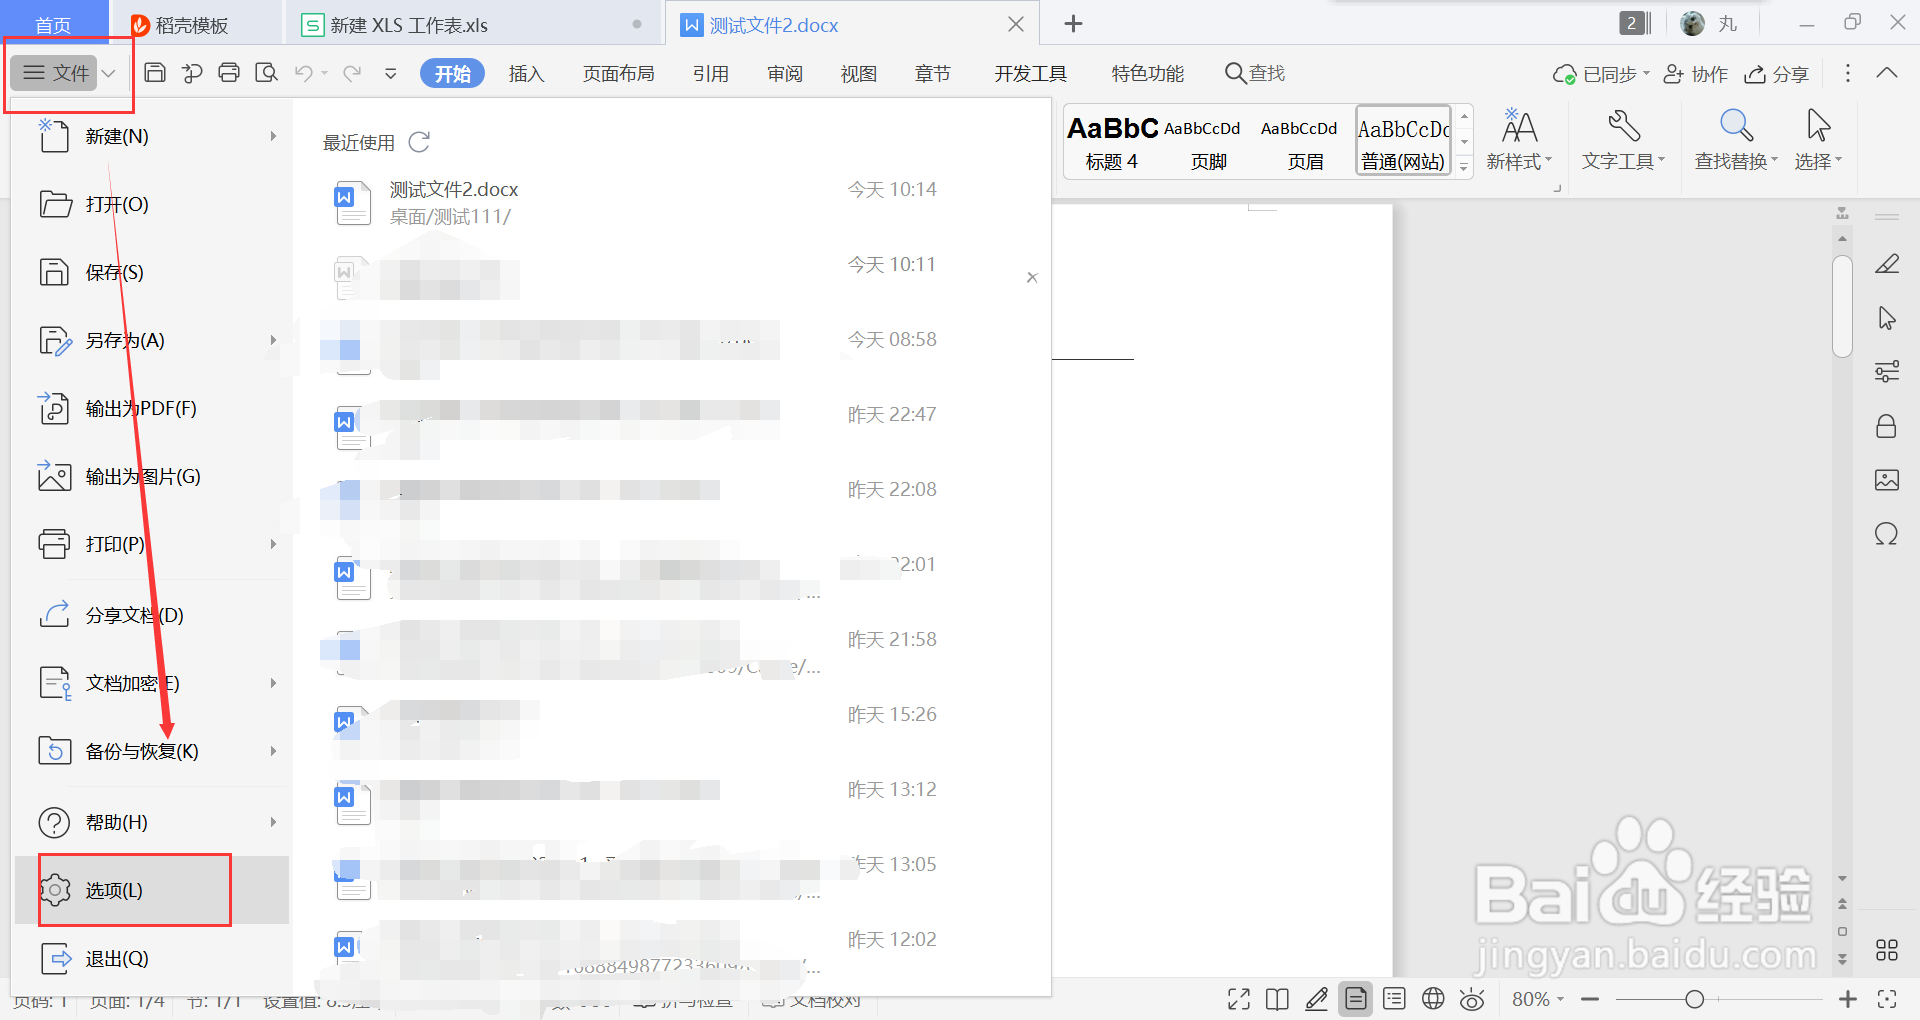Viewport: 1920px width, 1020px height.
Task: Switch to read mode via book icon
Action: coord(1277,998)
